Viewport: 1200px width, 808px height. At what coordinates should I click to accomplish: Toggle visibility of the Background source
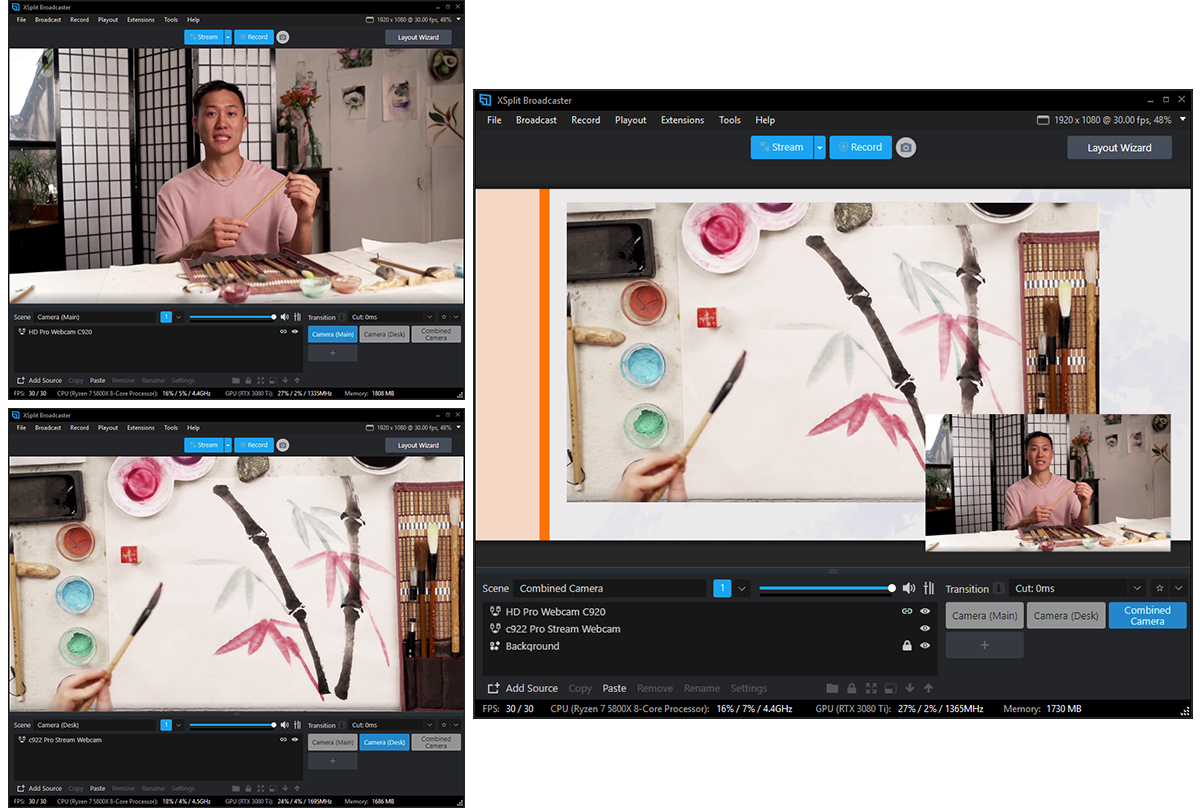coord(925,646)
